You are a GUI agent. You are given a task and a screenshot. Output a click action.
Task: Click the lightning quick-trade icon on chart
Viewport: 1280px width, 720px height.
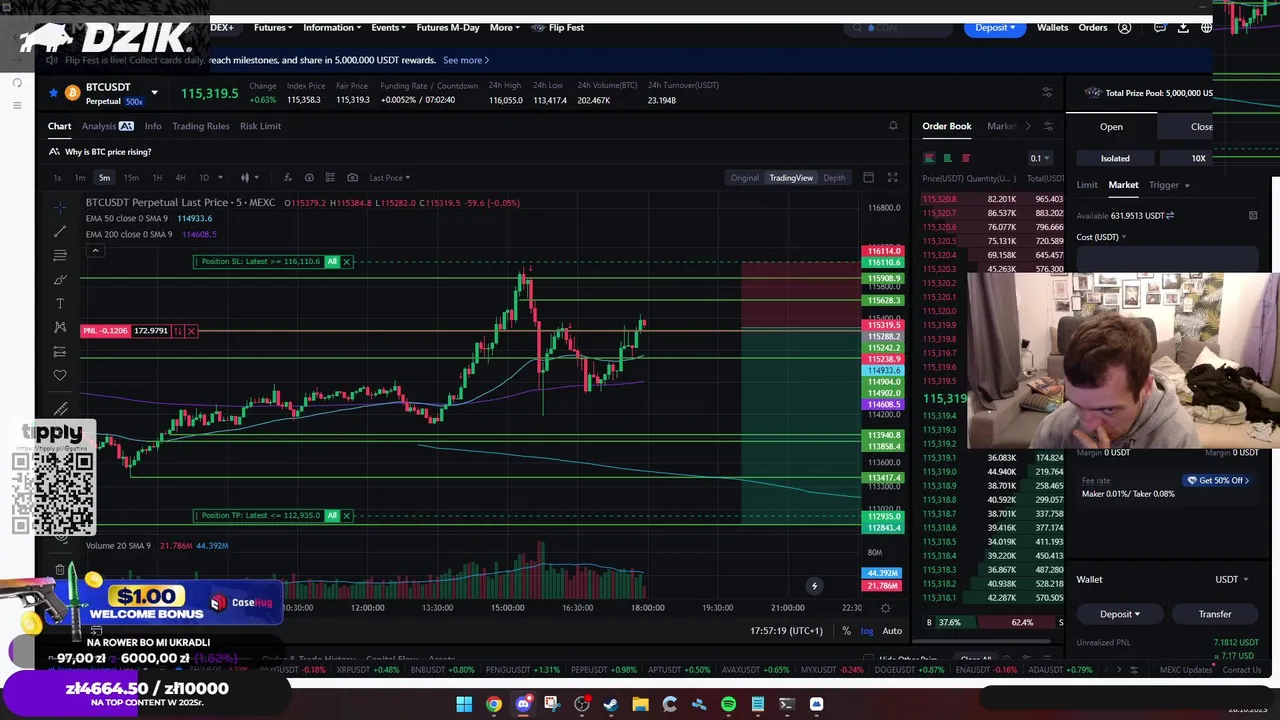click(x=814, y=586)
